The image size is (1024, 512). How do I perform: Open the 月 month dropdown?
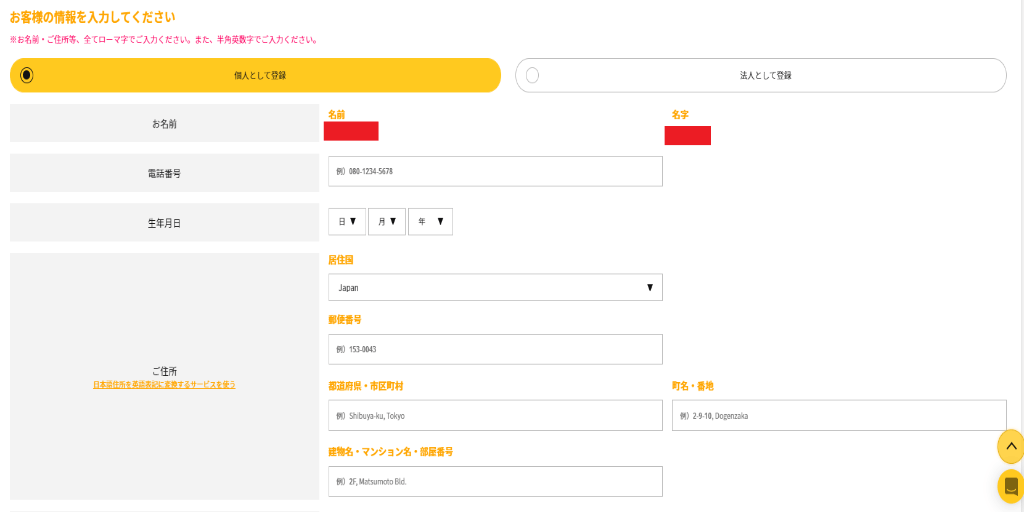(387, 221)
